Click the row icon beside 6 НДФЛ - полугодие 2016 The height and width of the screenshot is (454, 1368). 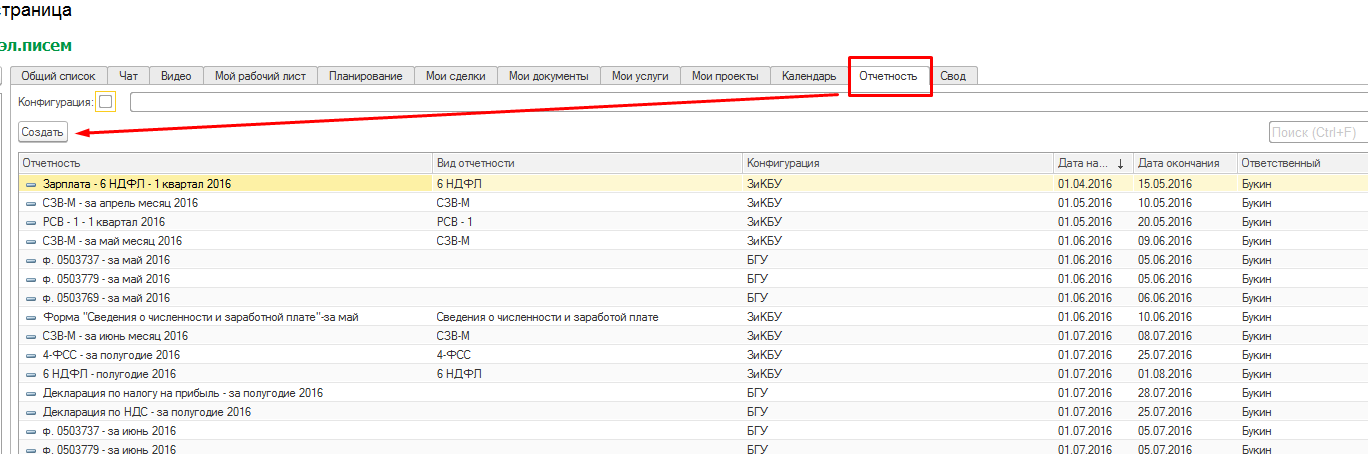click(x=31, y=374)
